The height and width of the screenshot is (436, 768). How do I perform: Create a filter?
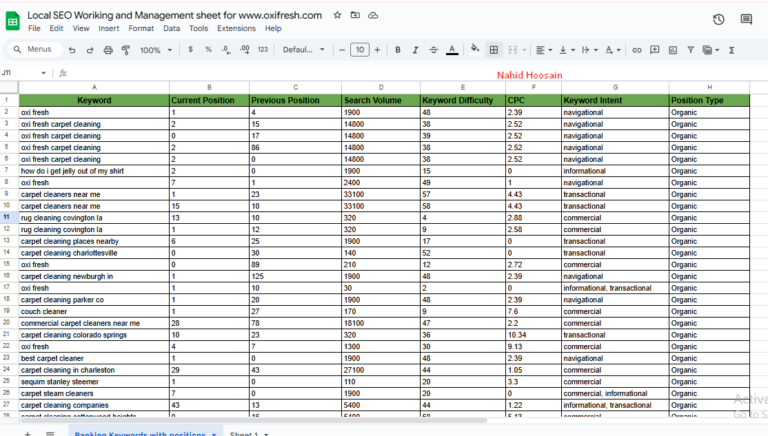pyautogui.click(x=691, y=50)
